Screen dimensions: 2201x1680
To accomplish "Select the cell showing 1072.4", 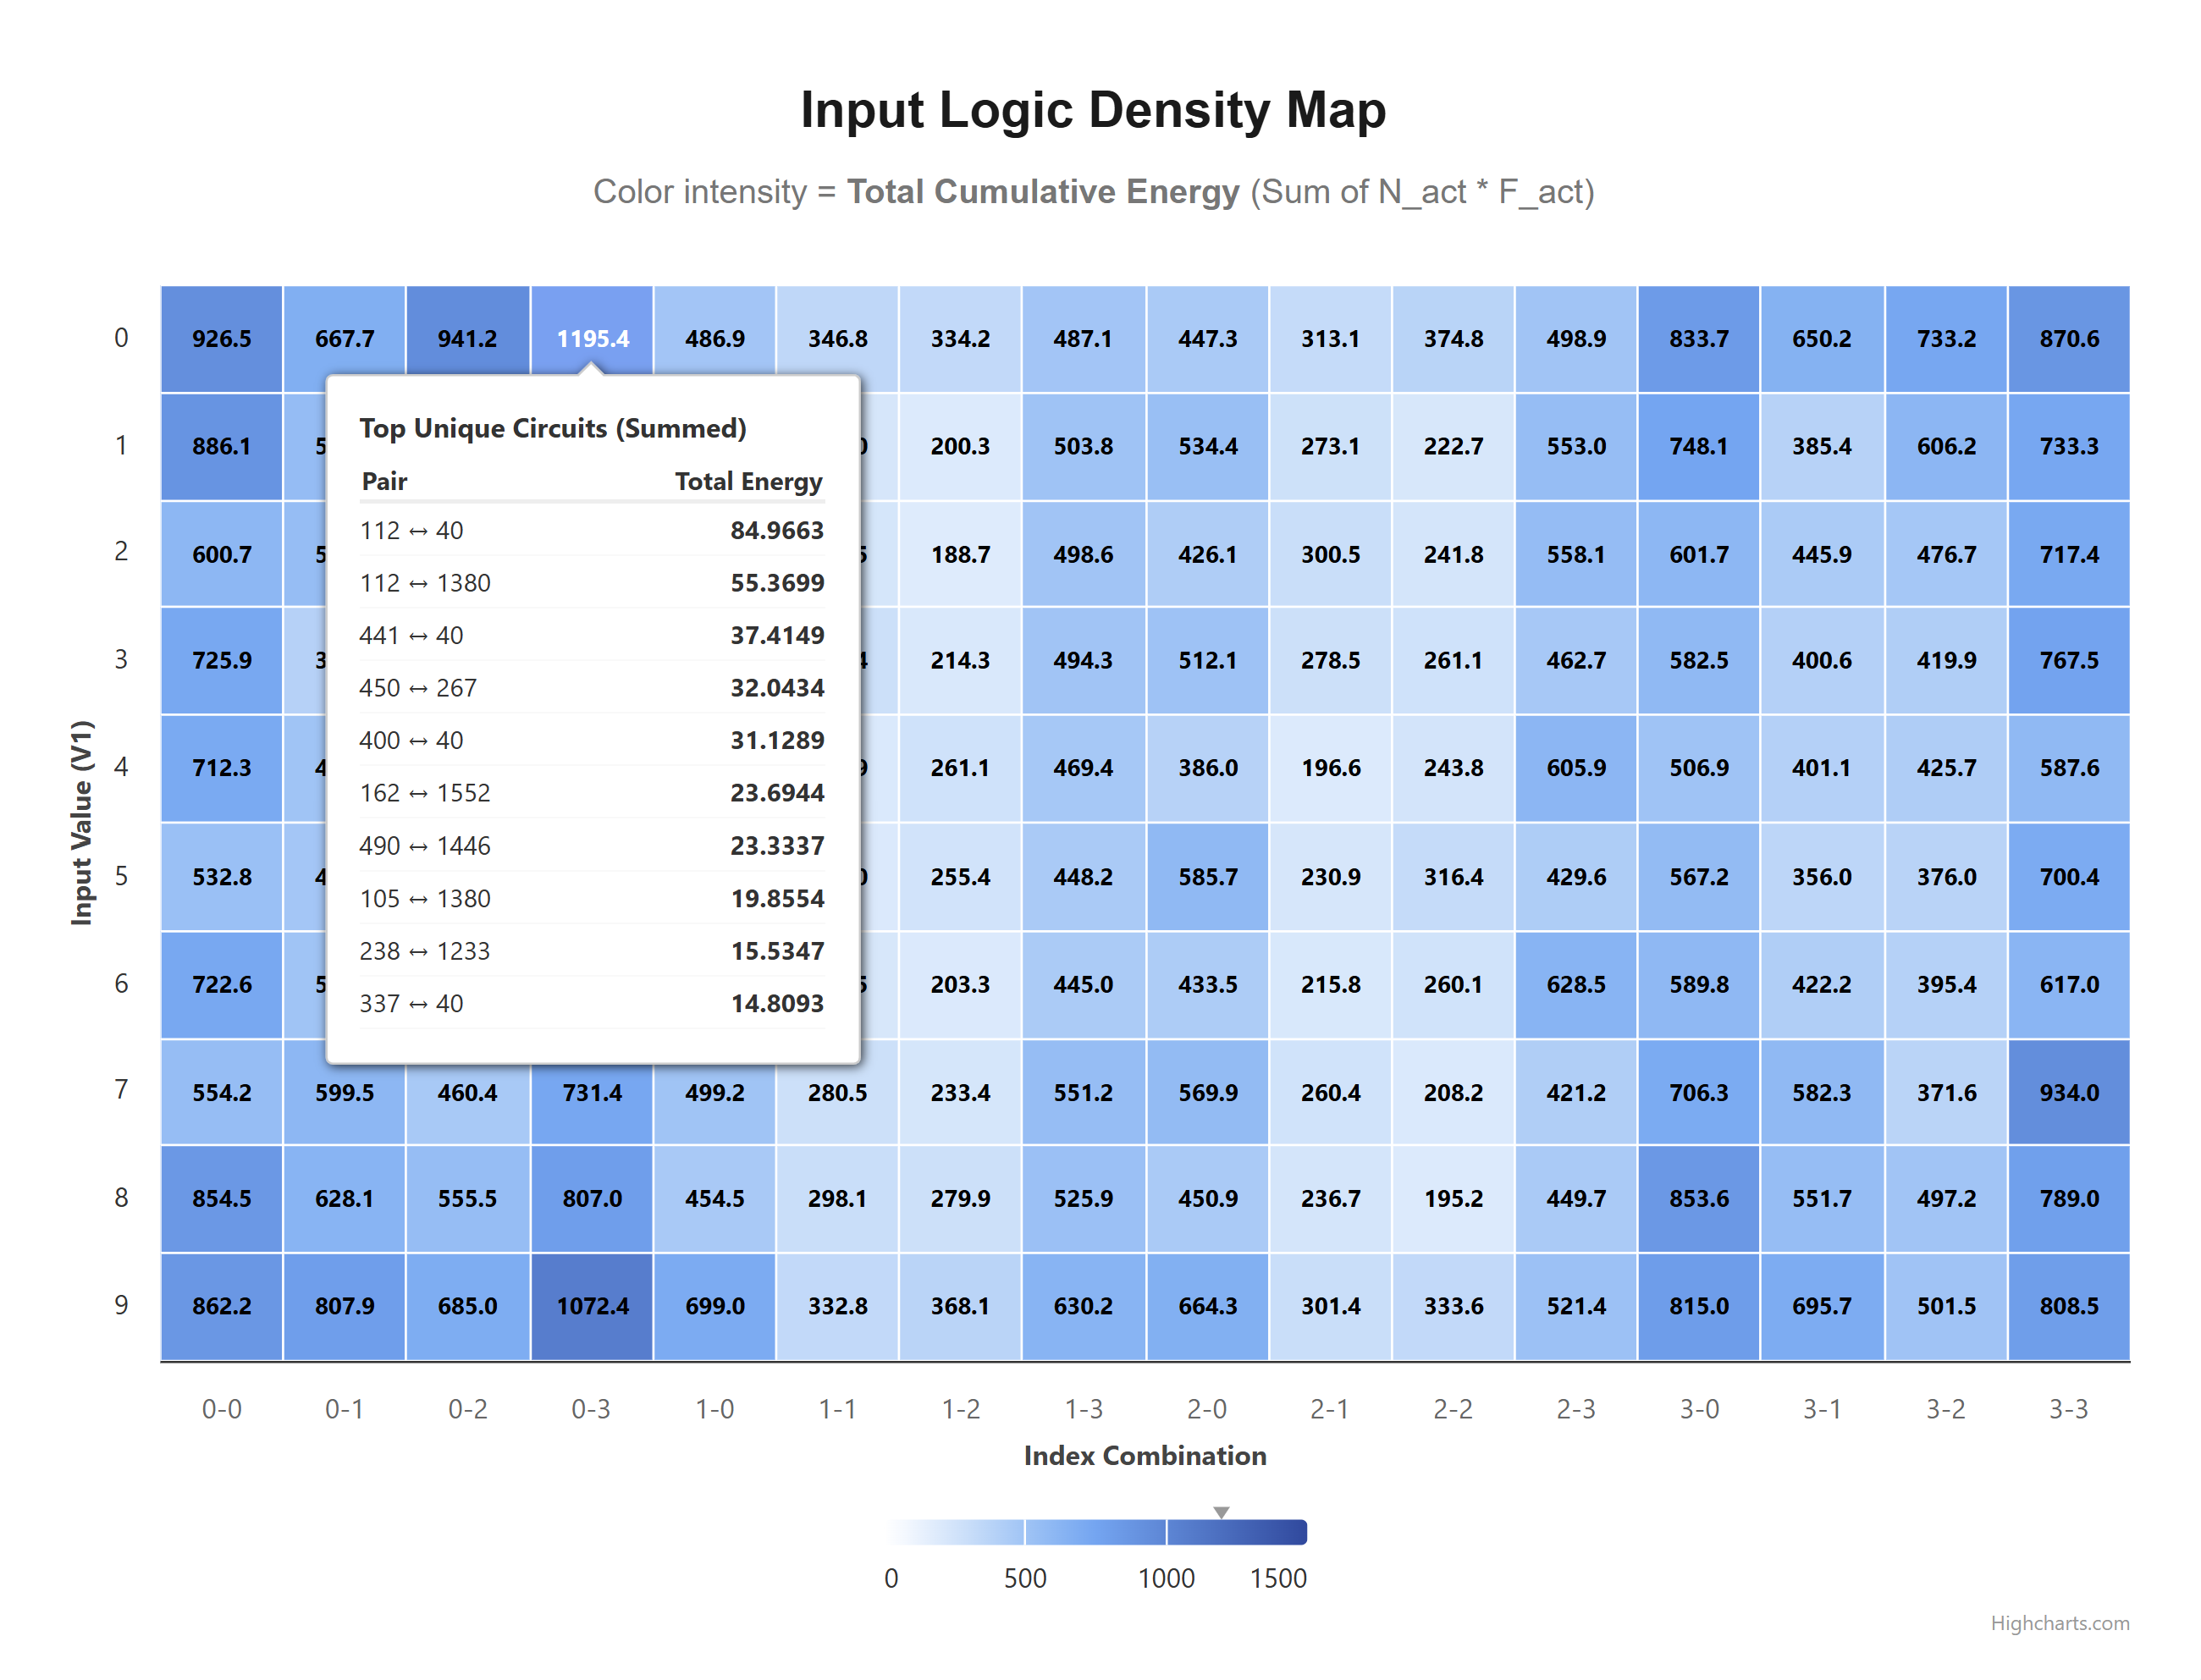I will [x=592, y=1306].
